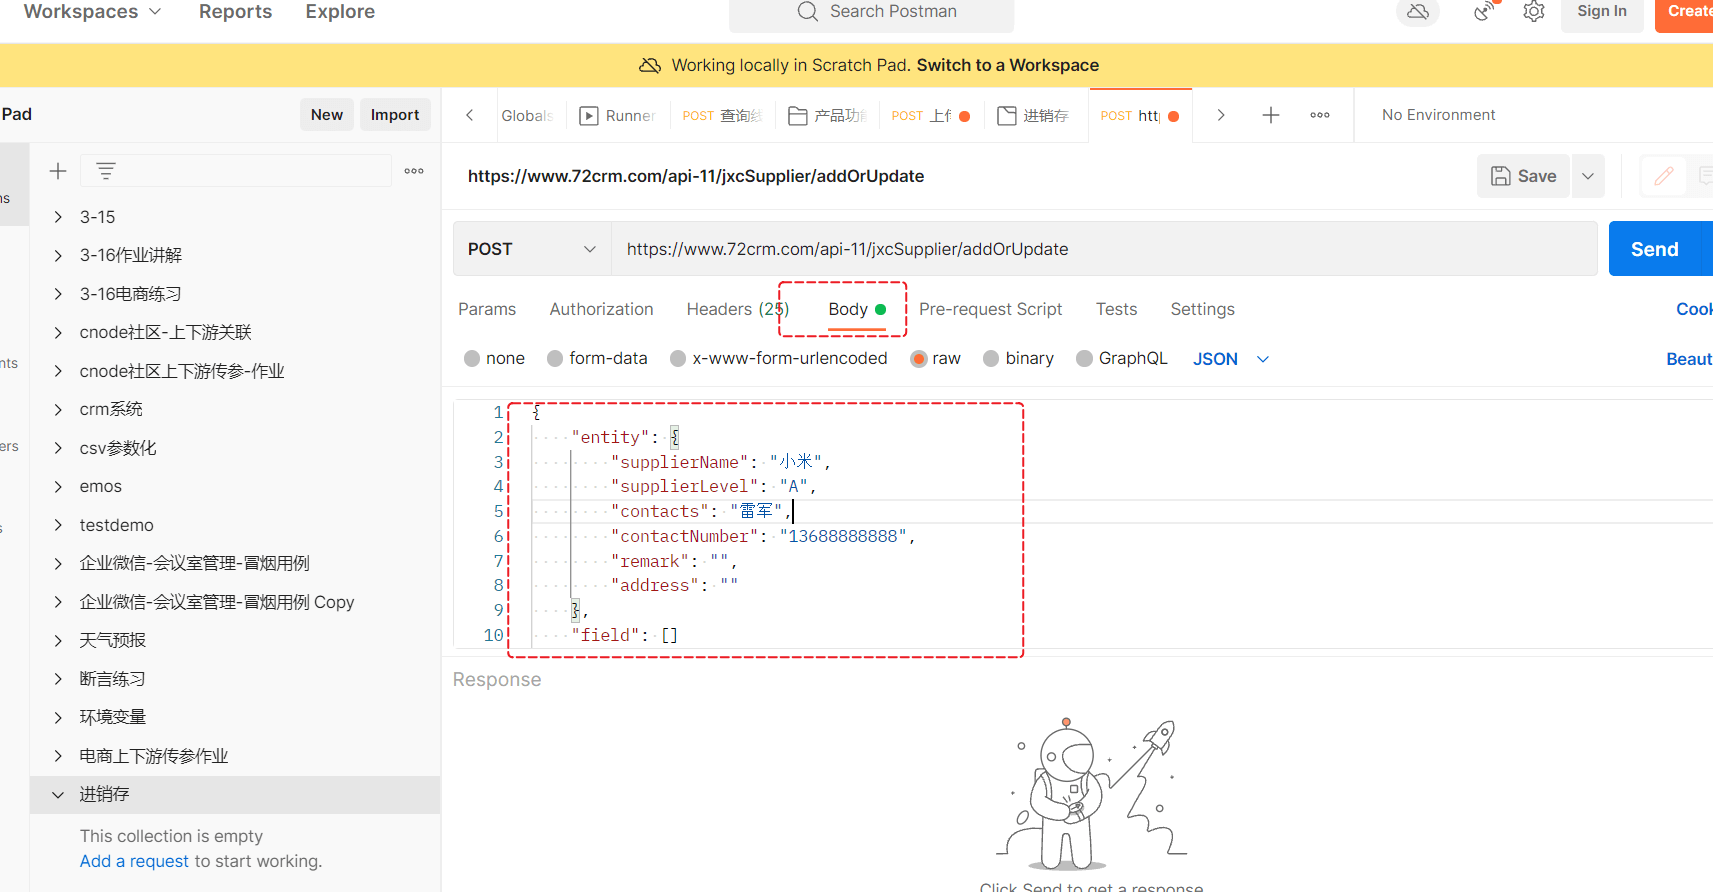Click the plus icon to create collection
This screenshot has width=1713, height=892.
click(58, 171)
